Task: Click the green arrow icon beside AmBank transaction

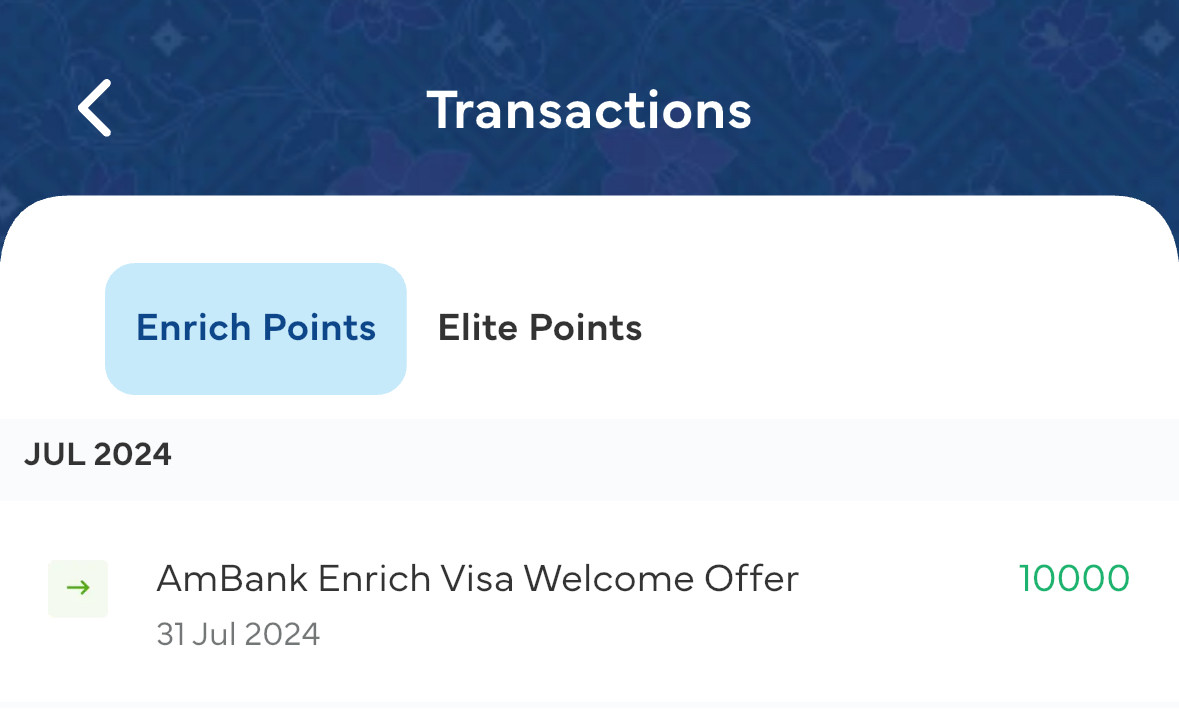Action: (78, 588)
